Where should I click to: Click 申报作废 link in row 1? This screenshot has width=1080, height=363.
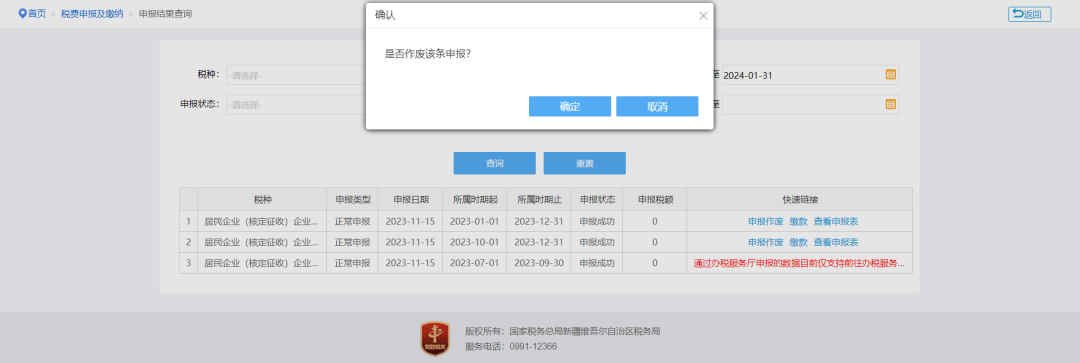[x=765, y=222]
